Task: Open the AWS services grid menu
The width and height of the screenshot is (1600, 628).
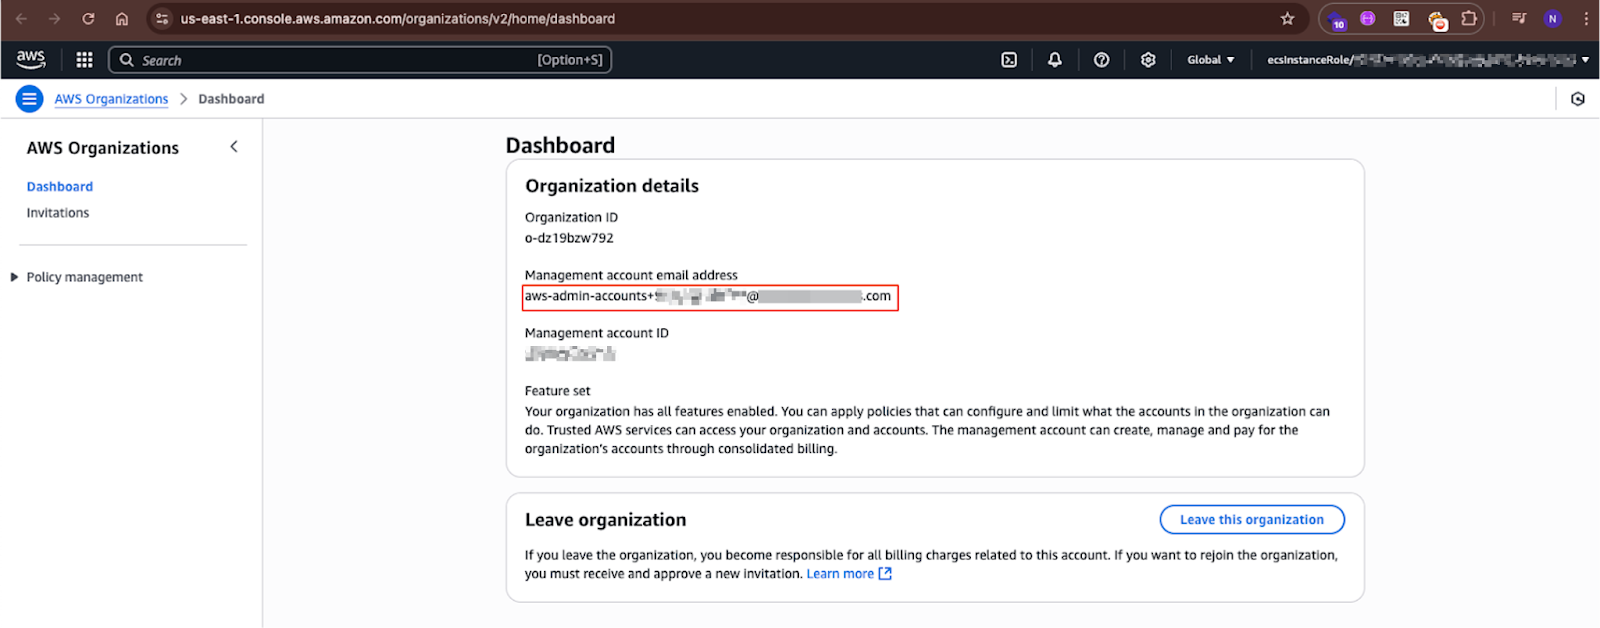Action: pyautogui.click(x=84, y=60)
